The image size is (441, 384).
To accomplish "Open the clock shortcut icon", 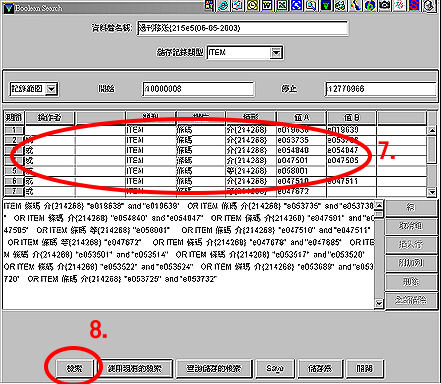I will point(253,6).
